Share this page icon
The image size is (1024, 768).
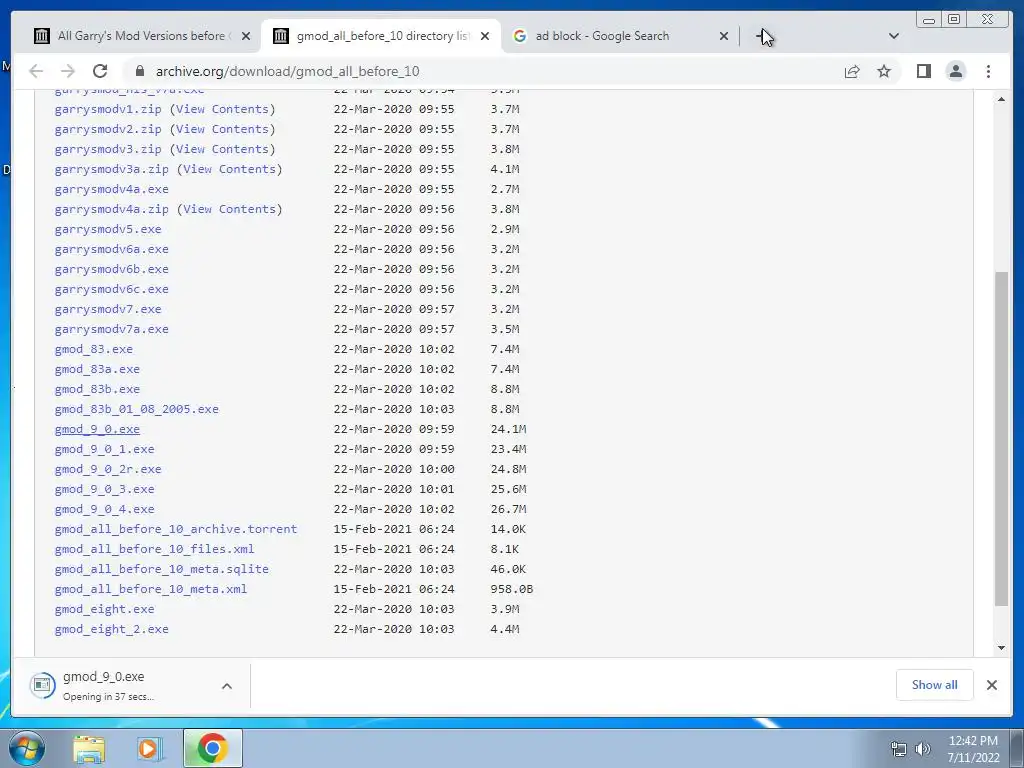click(852, 71)
